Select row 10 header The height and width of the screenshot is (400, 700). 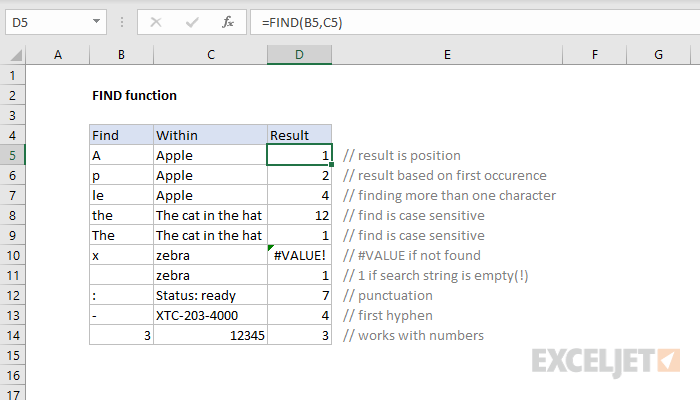pos(12,255)
